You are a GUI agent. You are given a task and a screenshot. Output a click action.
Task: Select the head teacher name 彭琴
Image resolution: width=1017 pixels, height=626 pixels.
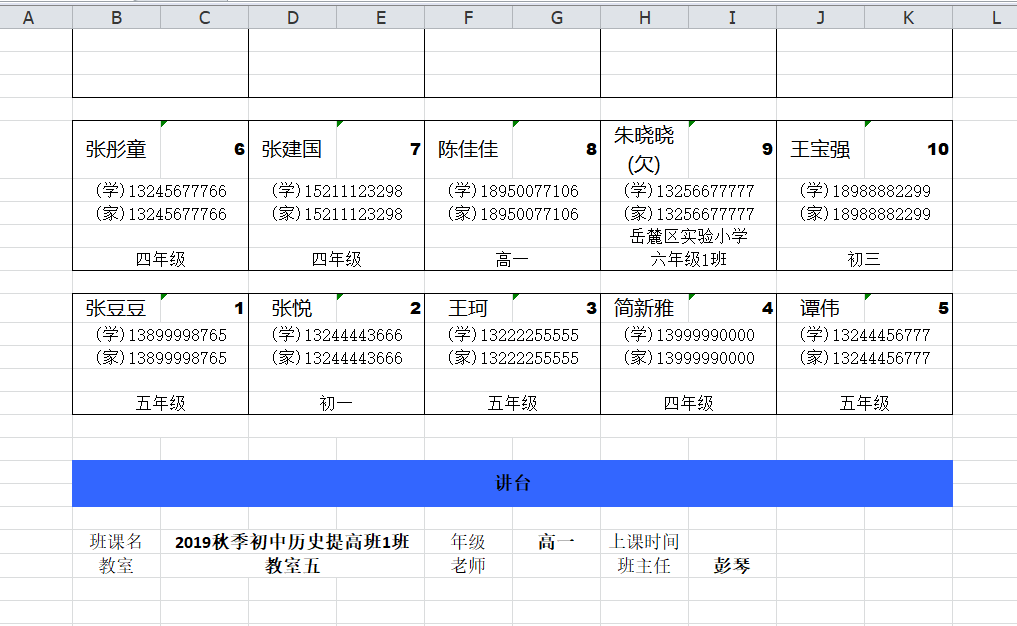tap(732, 565)
